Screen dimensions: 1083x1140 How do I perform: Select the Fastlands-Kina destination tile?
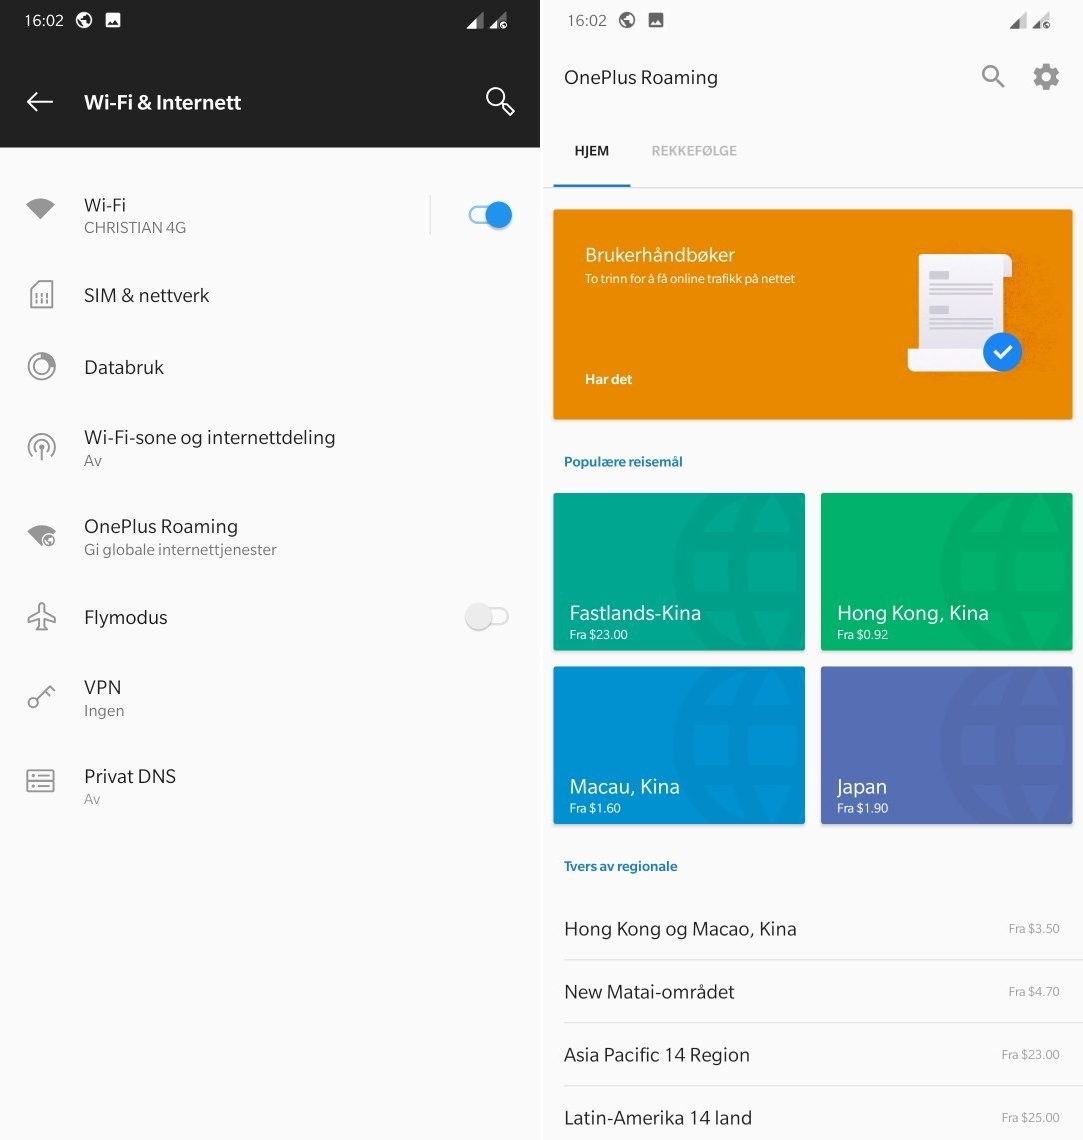(x=678, y=572)
